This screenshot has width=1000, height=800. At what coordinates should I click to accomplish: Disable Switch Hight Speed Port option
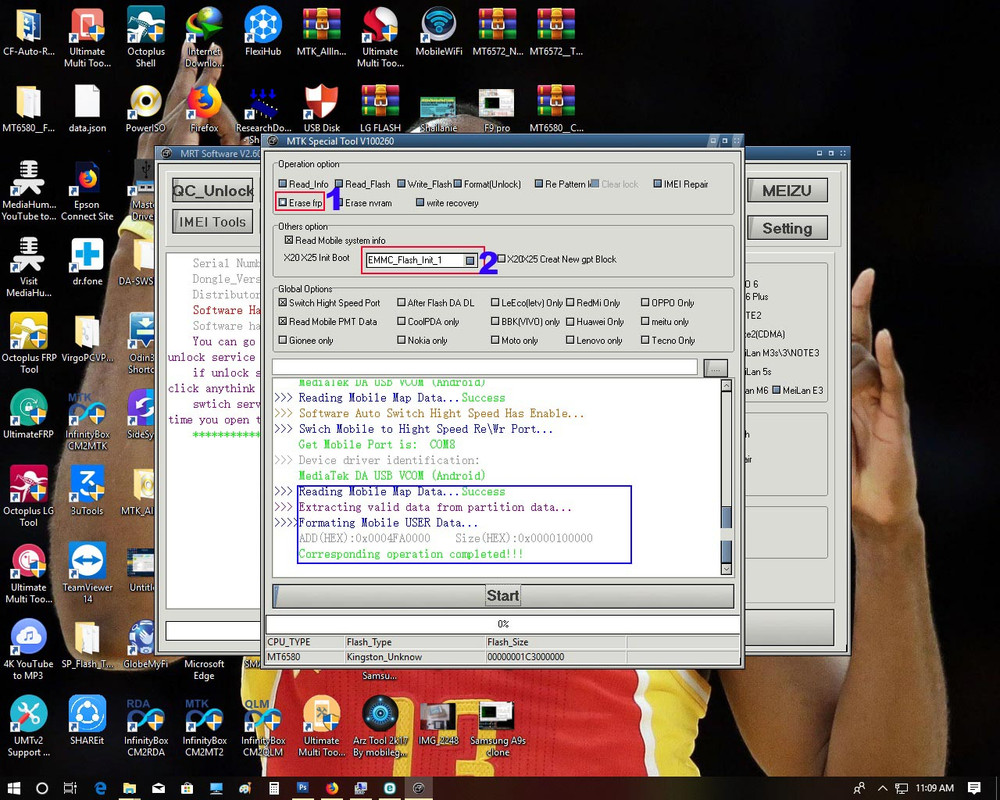pos(283,303)
